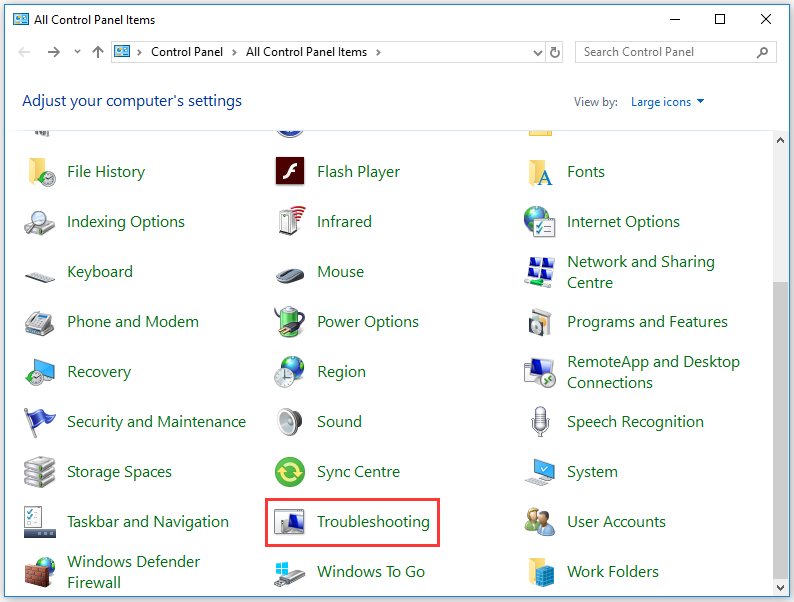Open the System computer icon
794x602 pixels.
[x=540, y=472]
